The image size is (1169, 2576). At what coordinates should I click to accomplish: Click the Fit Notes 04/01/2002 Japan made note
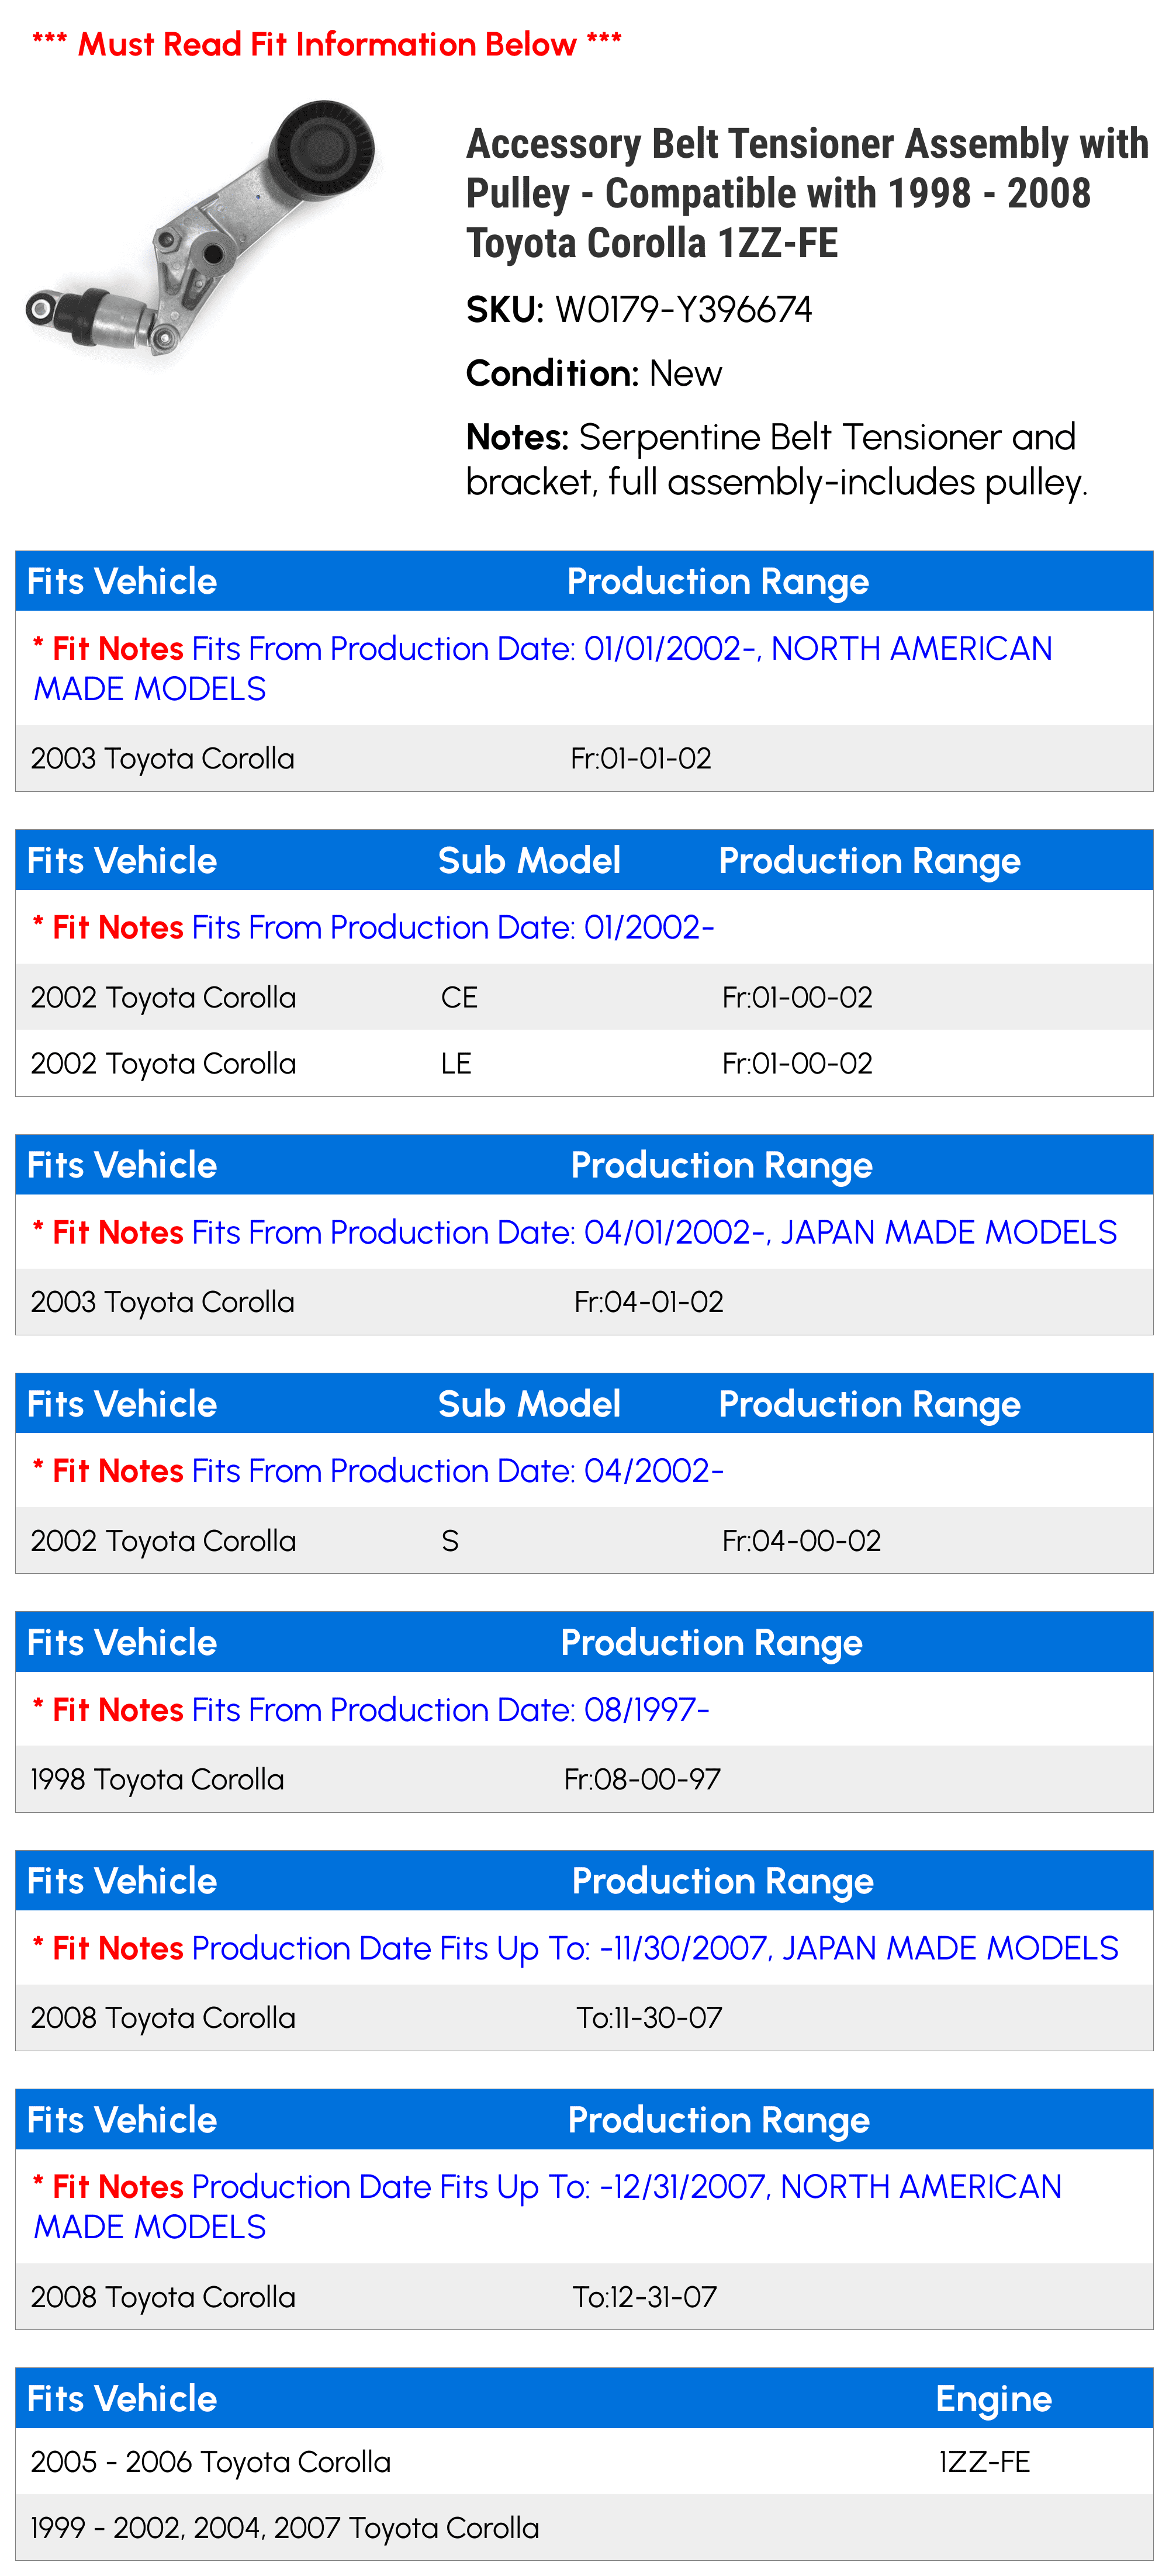tap(575, 1233)
